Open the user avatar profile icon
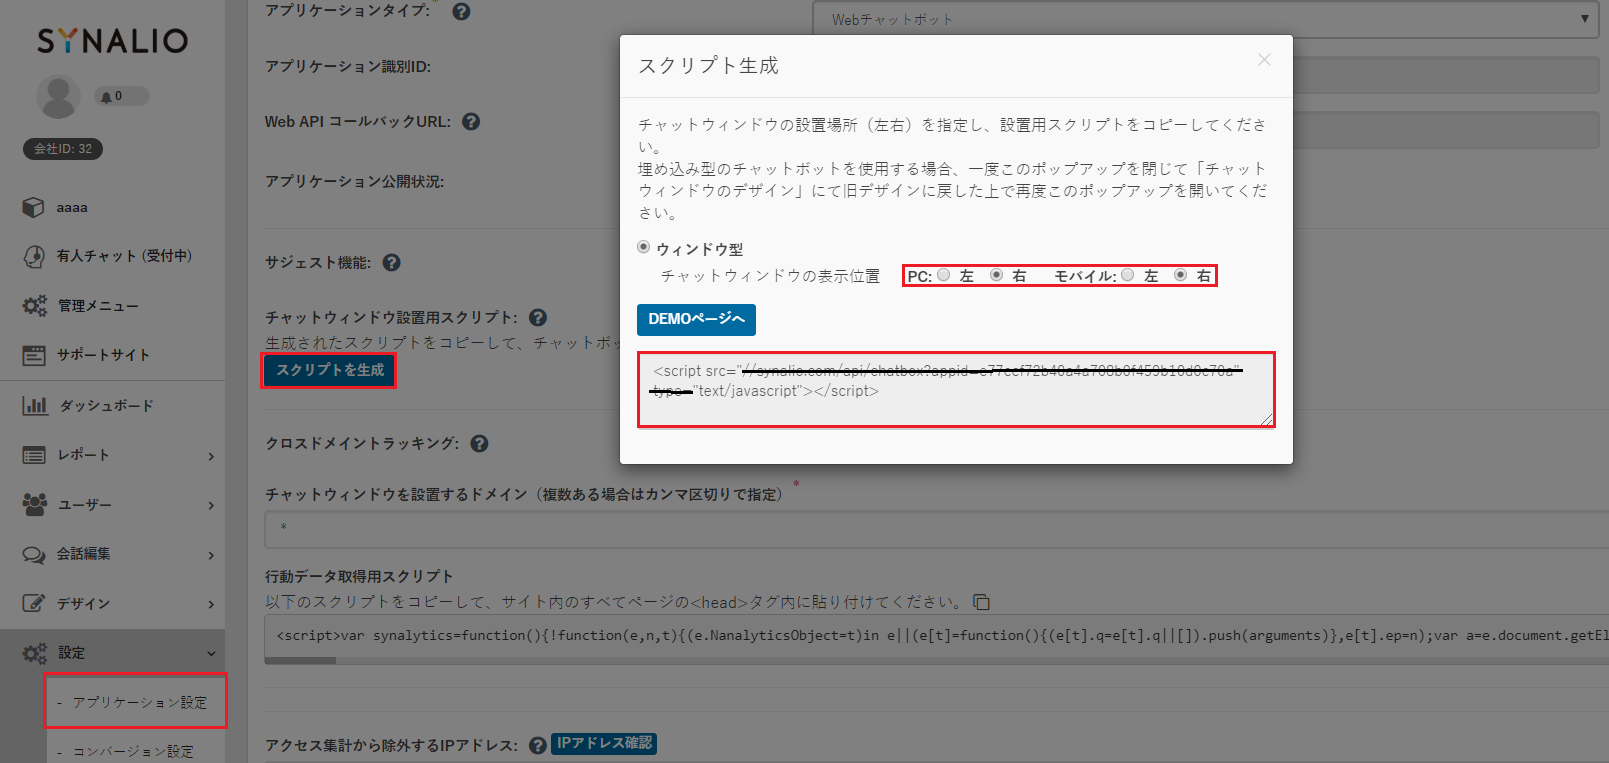1609x763 pixels. pos(58,97)
